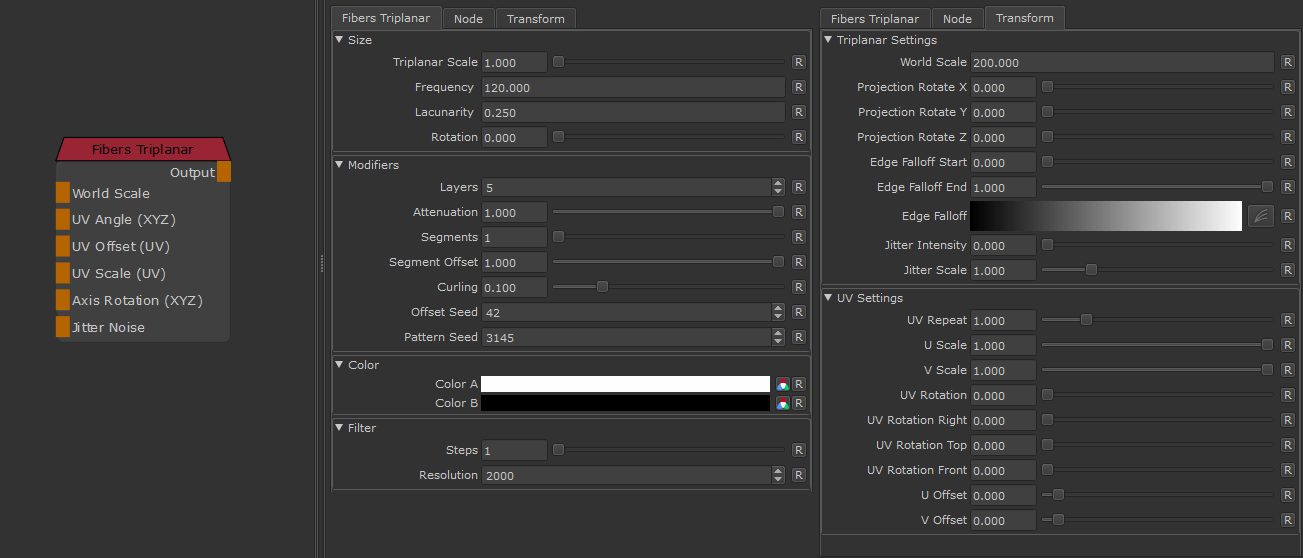Collapse the Size section
Viewport: 1303px width, 558px height.
340,40
